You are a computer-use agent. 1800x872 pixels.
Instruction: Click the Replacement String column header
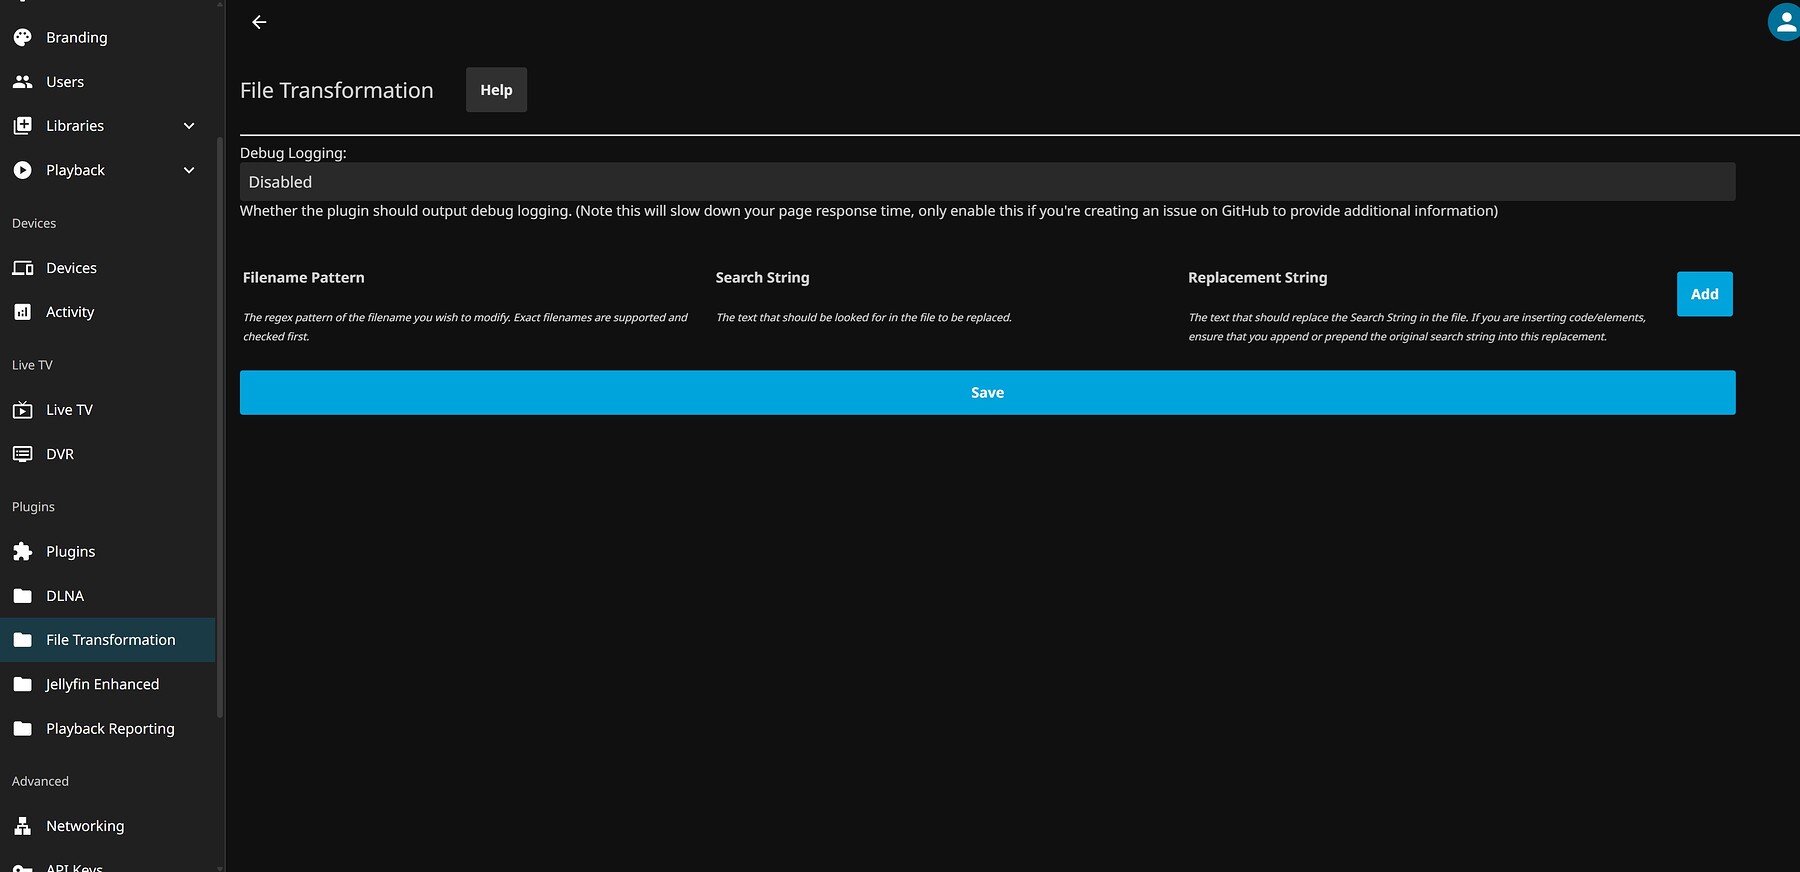[1257, 278]
